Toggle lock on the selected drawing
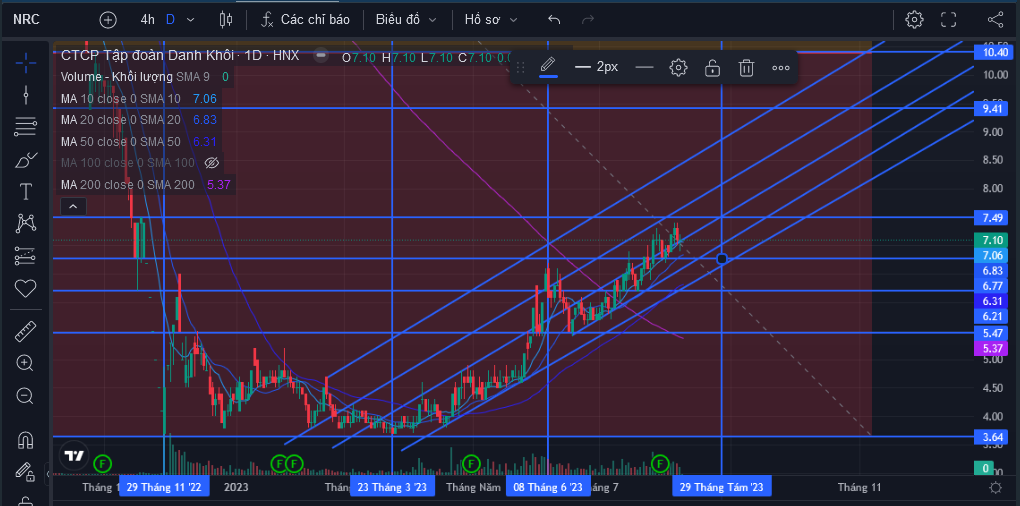The width and height of the screenshot is (1020, 506). click(x=713, y=67)
